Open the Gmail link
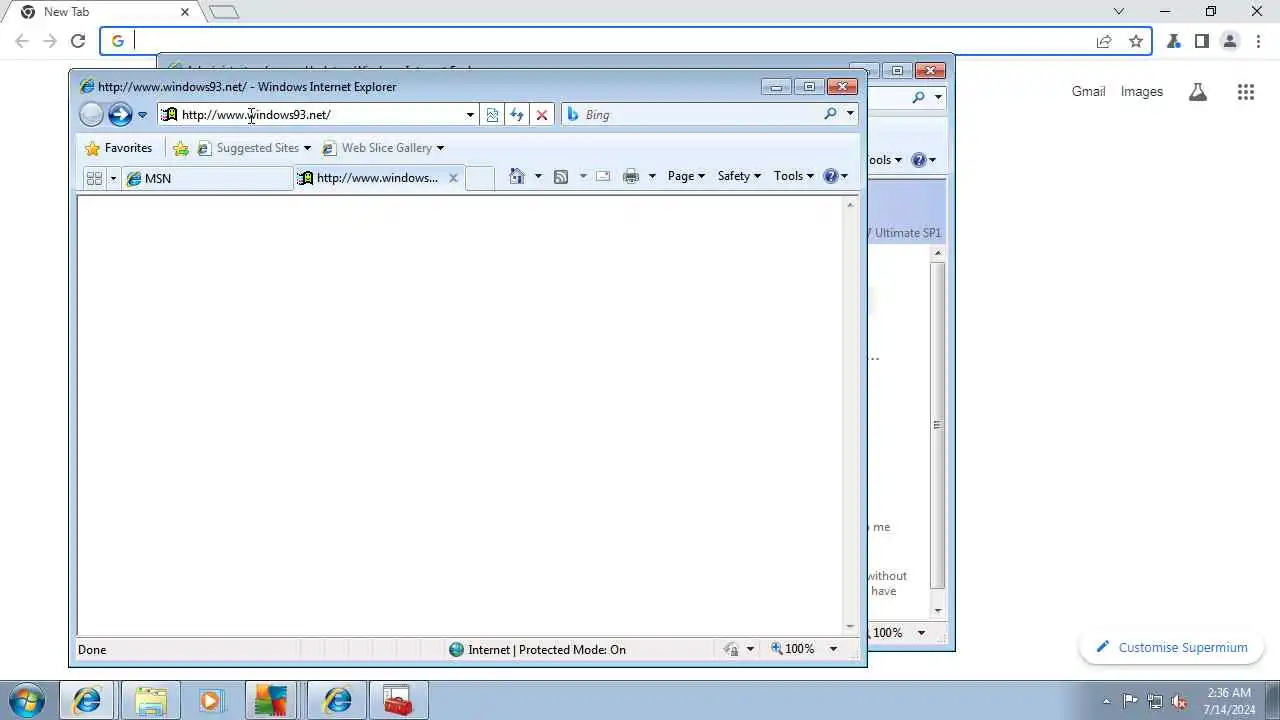1280x720 pixels. click(x=1088, y=91)
